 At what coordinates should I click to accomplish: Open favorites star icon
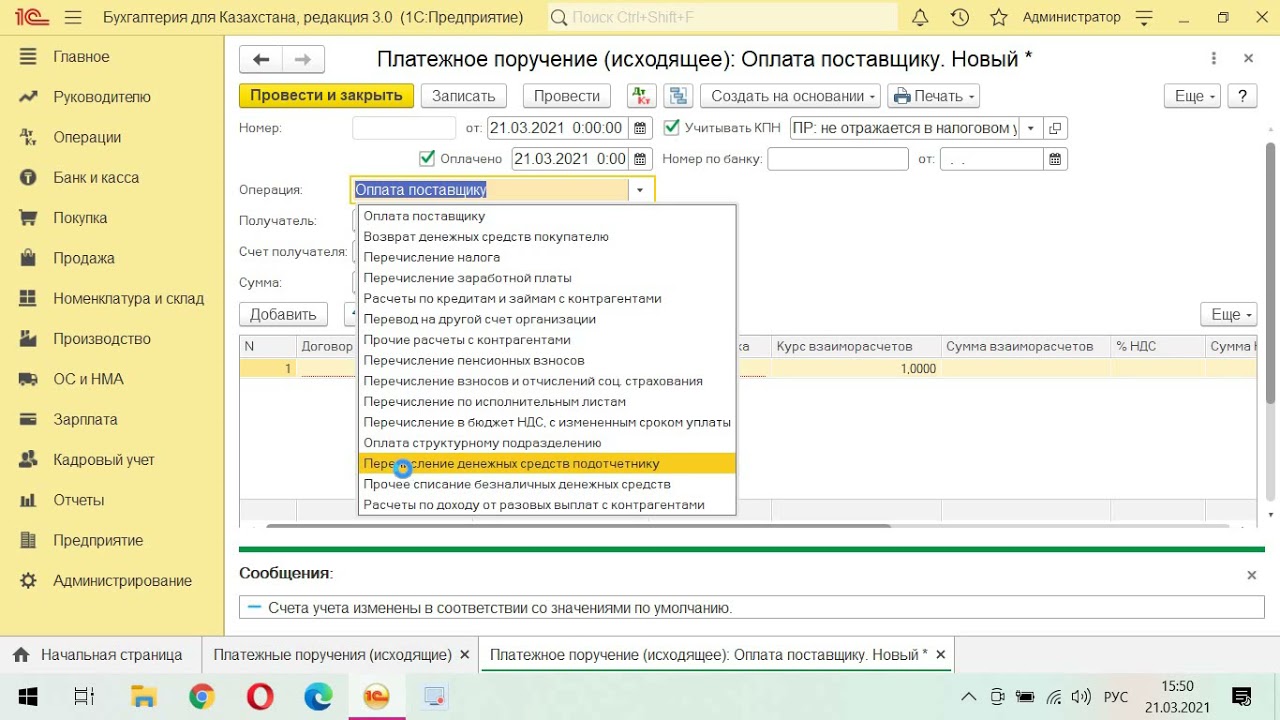point(998,18)
